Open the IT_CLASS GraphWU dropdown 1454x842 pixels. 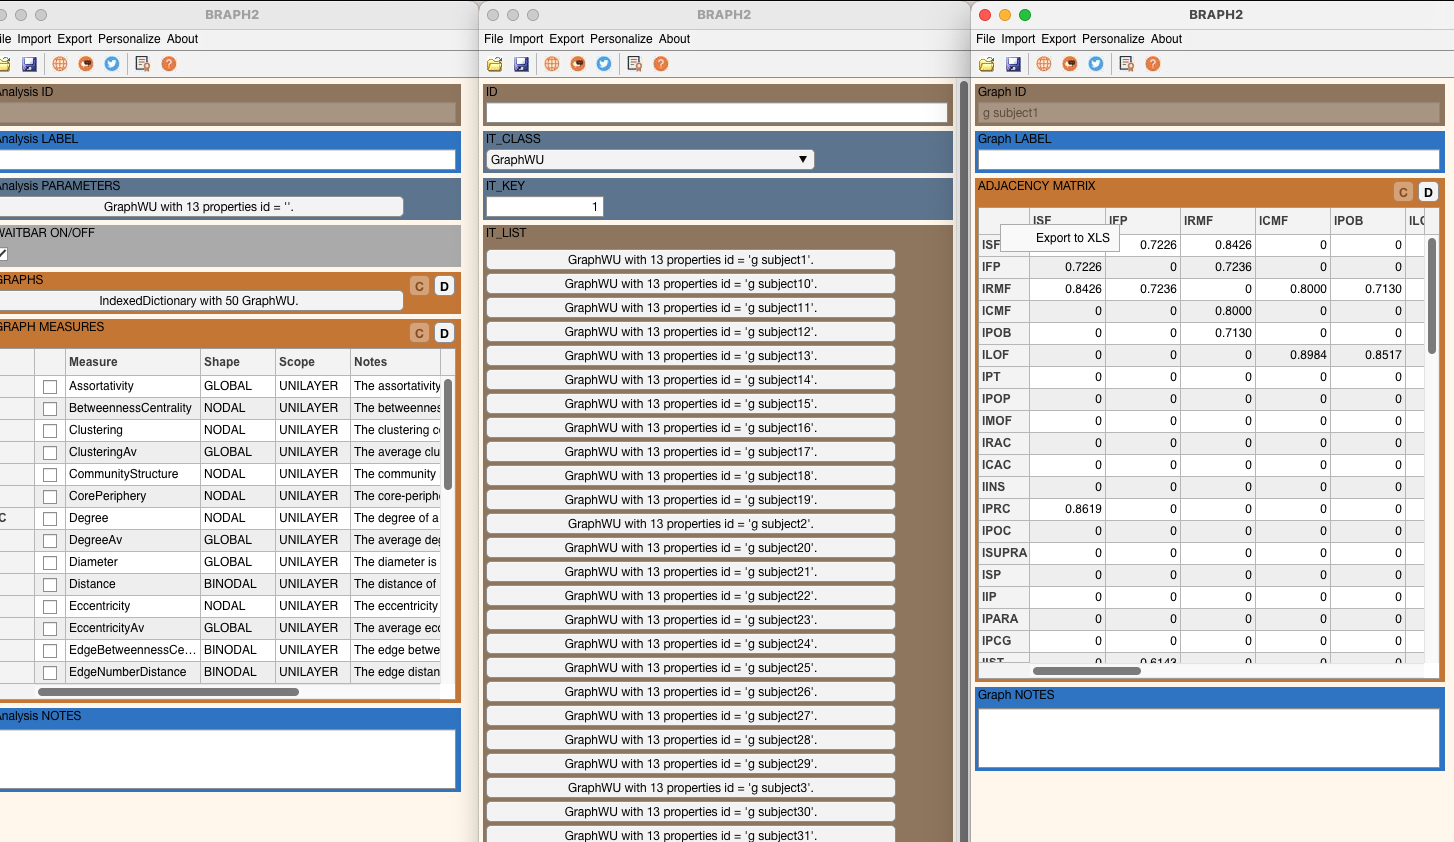pyautogui.click(x=650, y=160)
